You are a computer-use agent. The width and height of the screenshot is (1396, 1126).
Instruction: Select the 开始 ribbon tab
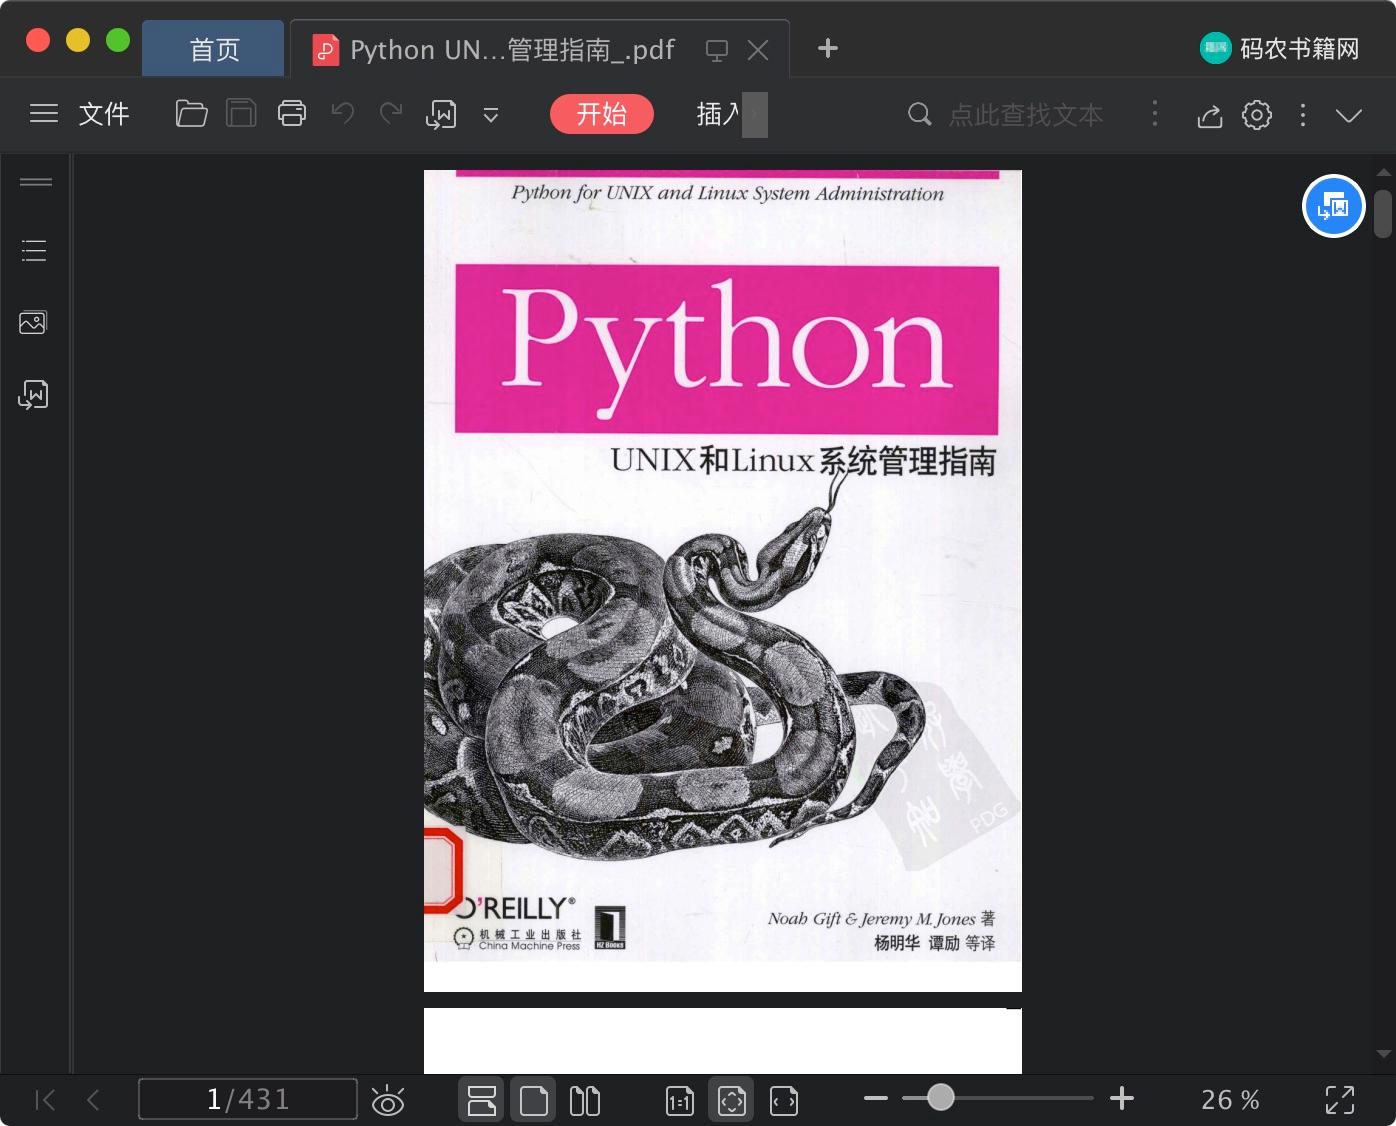click(602, 114)
